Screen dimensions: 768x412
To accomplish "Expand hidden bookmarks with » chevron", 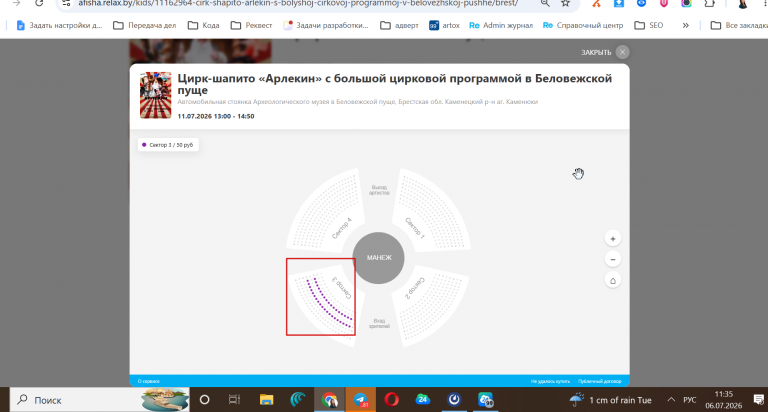I will [685, 25].
